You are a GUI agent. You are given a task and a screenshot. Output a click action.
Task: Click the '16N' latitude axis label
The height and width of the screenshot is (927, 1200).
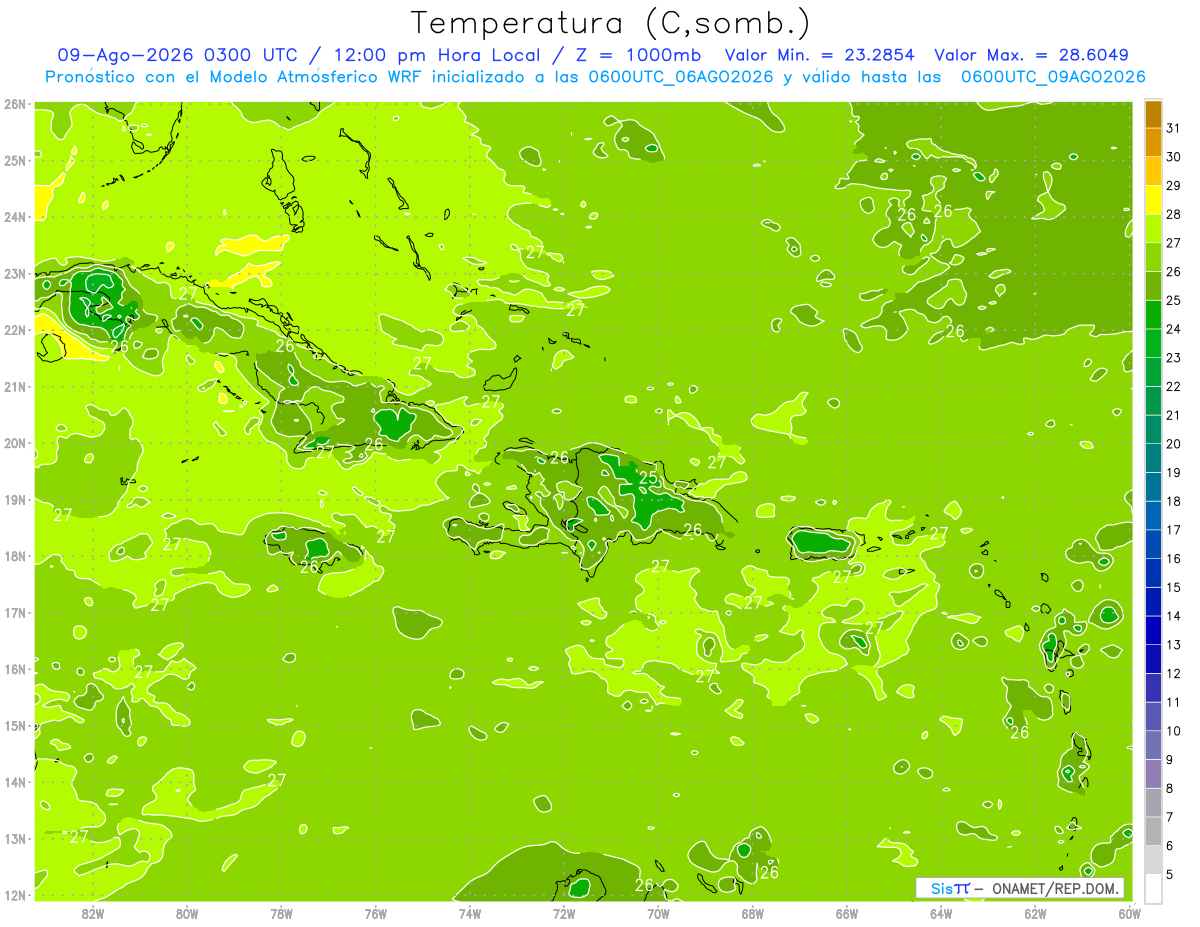coord(15,669)
